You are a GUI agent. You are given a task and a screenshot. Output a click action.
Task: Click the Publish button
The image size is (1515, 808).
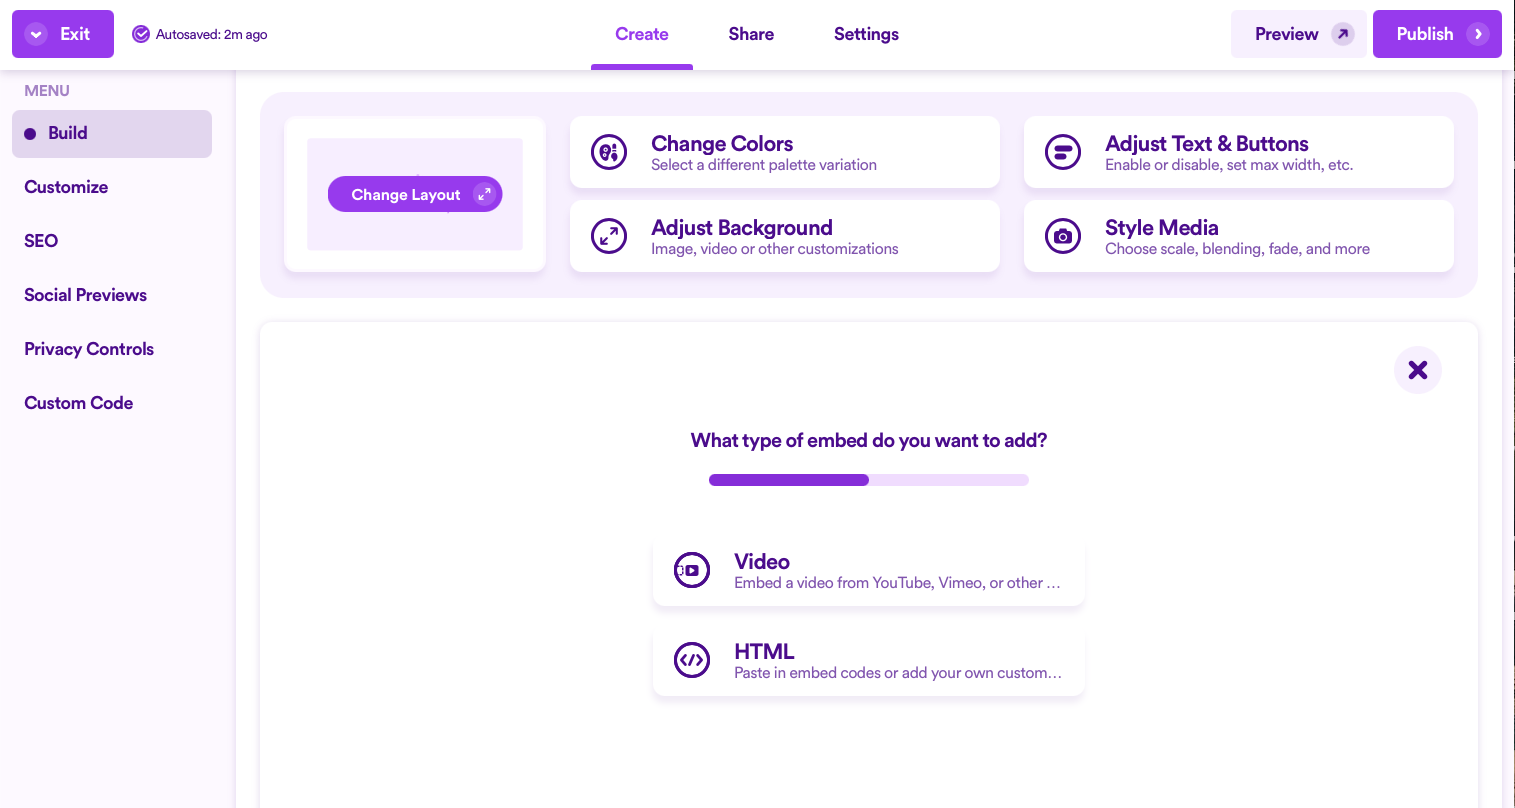pos(1437,34)
